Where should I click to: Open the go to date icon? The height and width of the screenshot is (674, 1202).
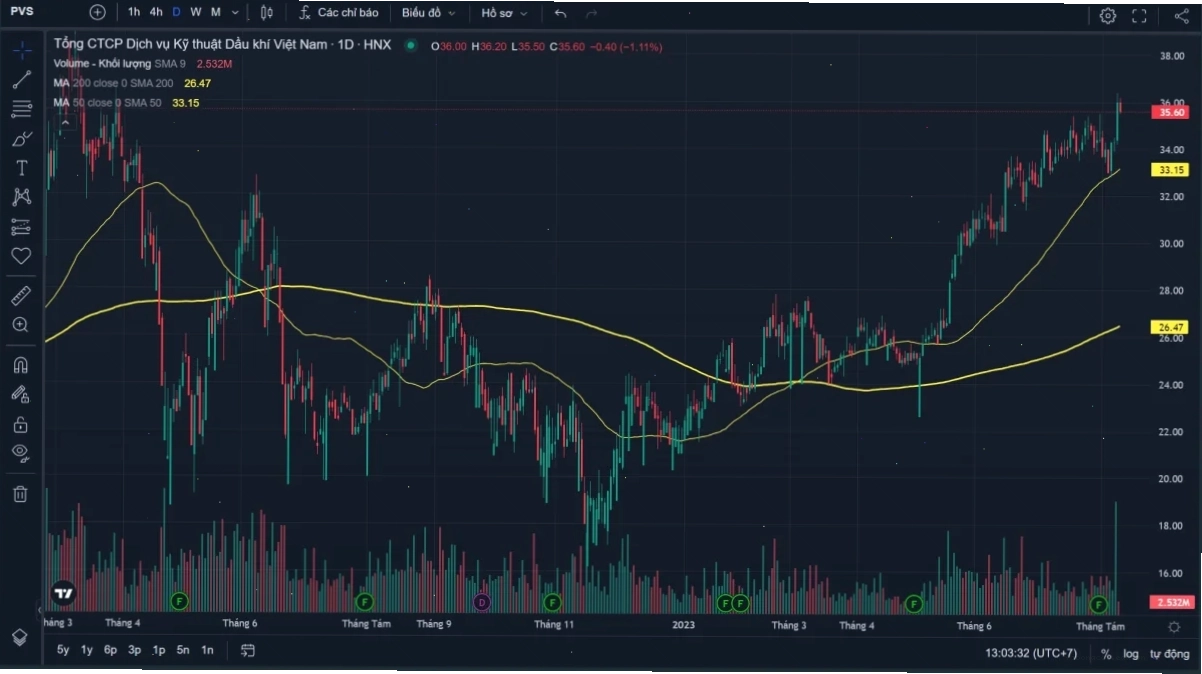pyautogui.click(x=248, y=650)
